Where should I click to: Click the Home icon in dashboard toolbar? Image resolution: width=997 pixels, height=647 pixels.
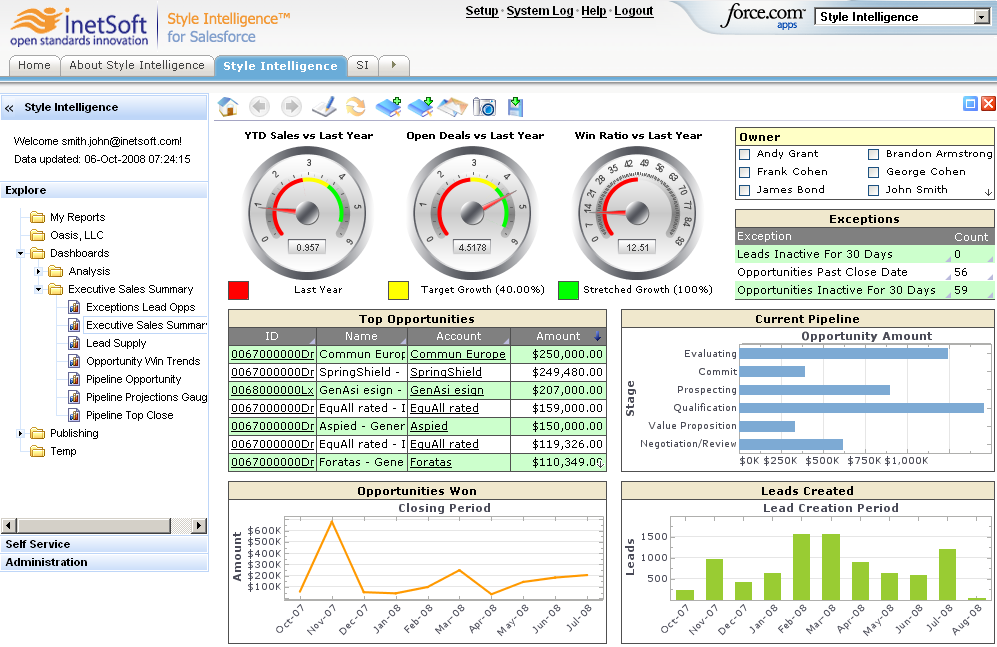pyautogui.click(x=228, y=106)
